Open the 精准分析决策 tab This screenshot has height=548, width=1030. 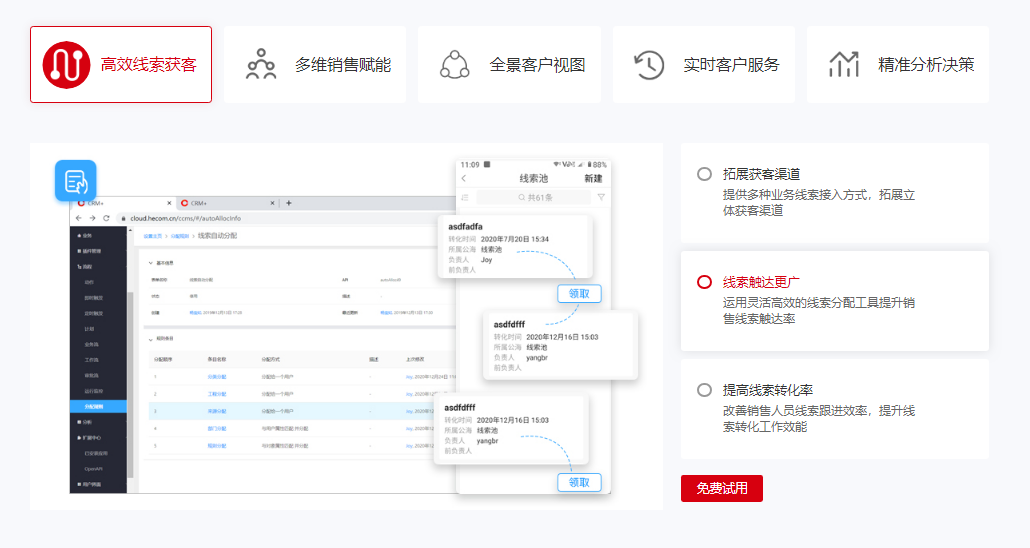(898, 64)
